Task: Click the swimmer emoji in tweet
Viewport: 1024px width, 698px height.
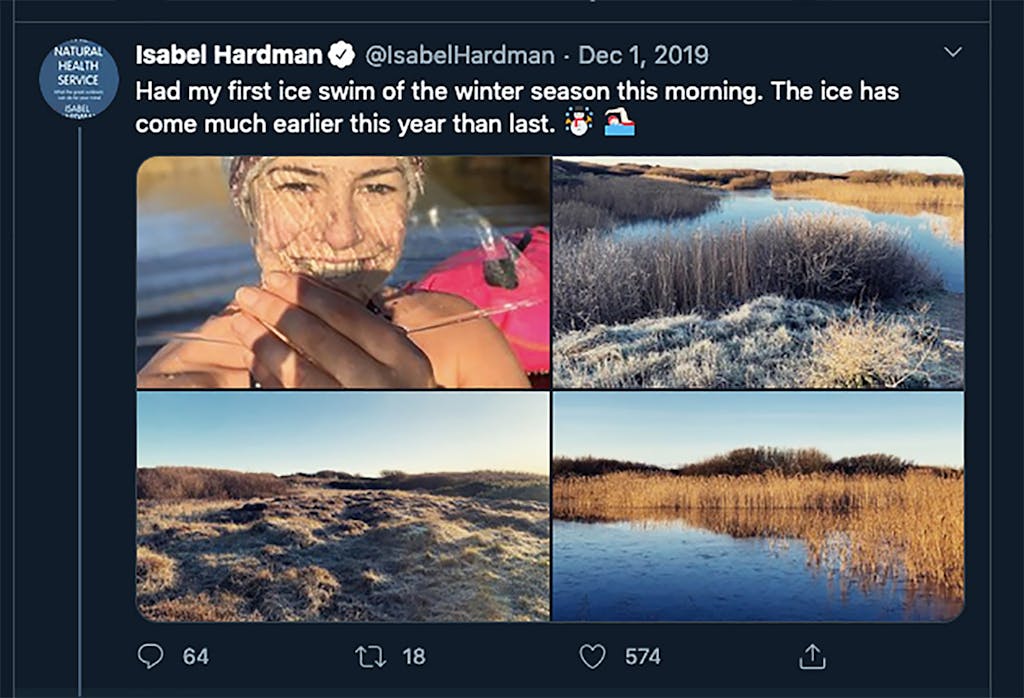Action: (619, 122)
